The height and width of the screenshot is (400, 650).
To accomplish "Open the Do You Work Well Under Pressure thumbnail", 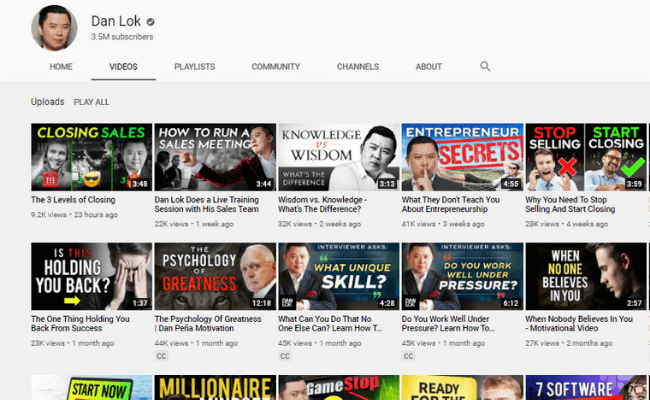I will pos(462,276).
